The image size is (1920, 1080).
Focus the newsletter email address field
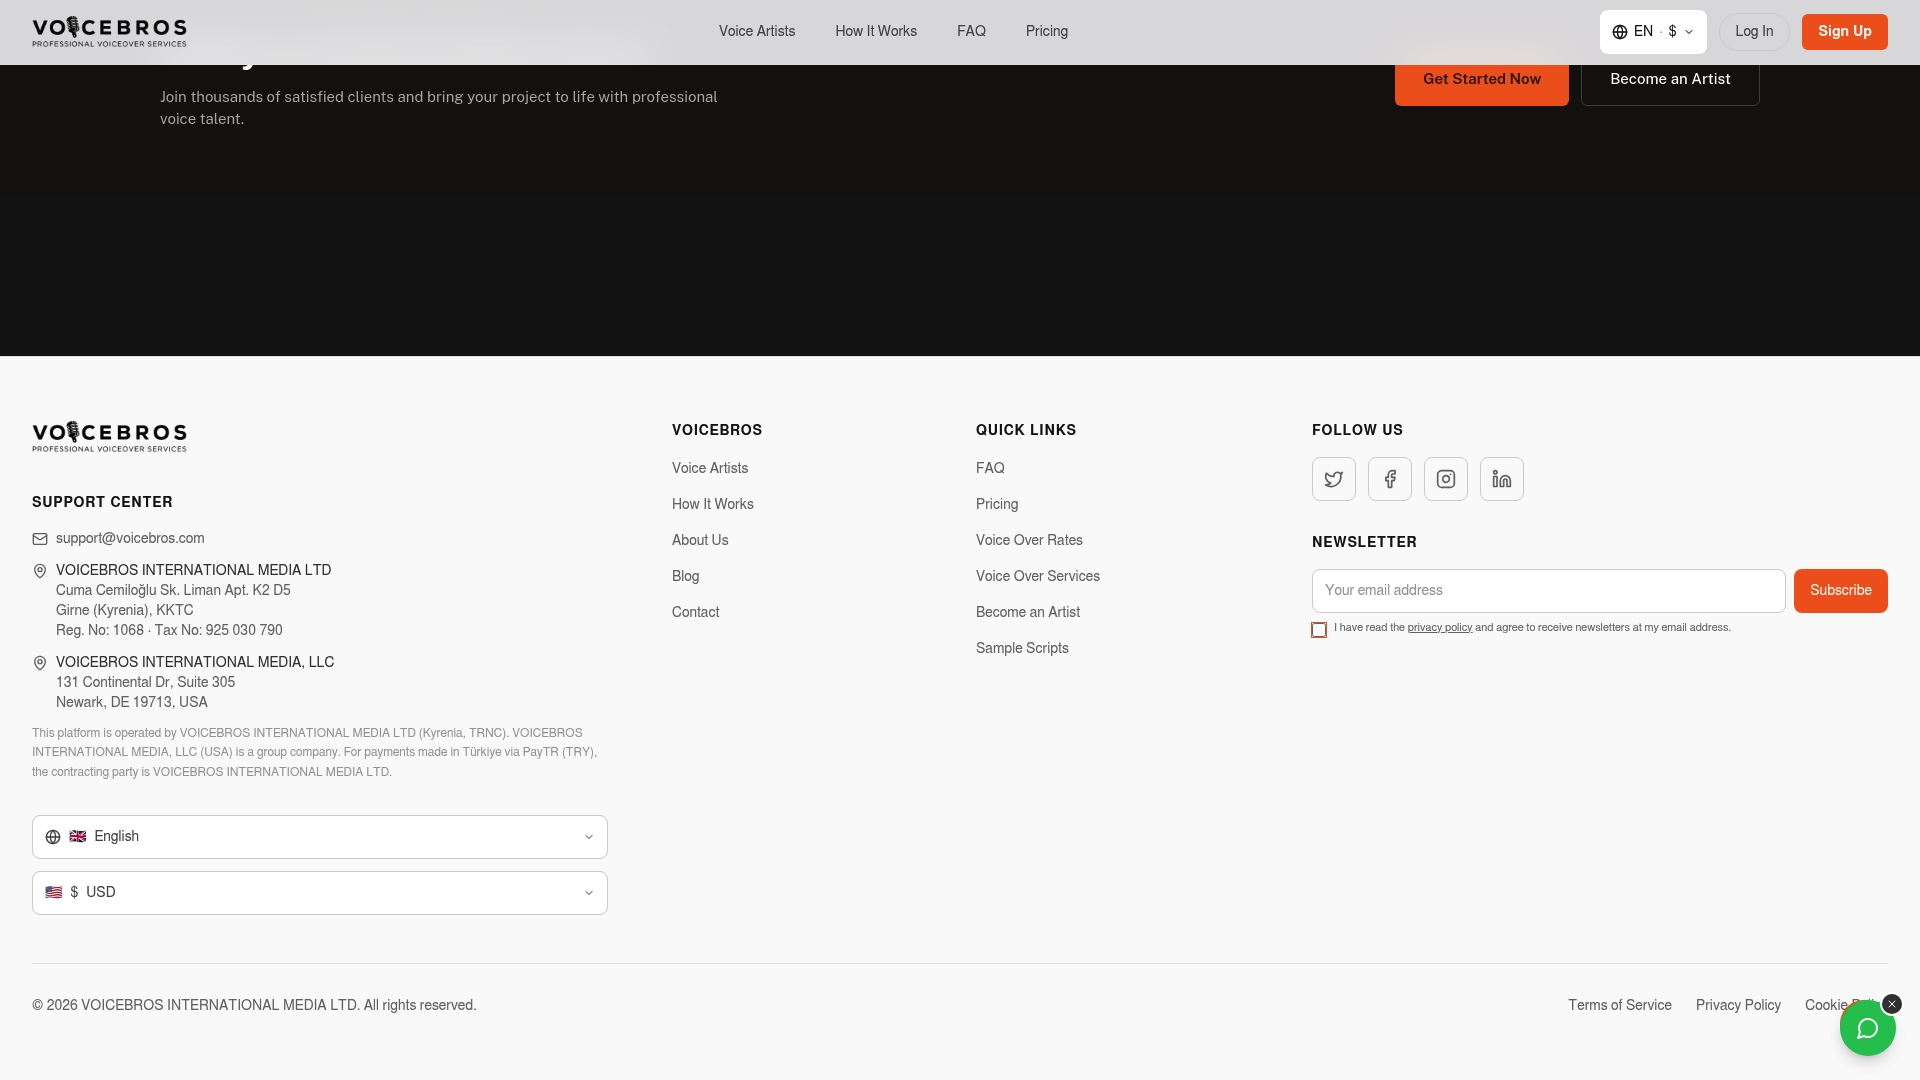point(1549,591)
